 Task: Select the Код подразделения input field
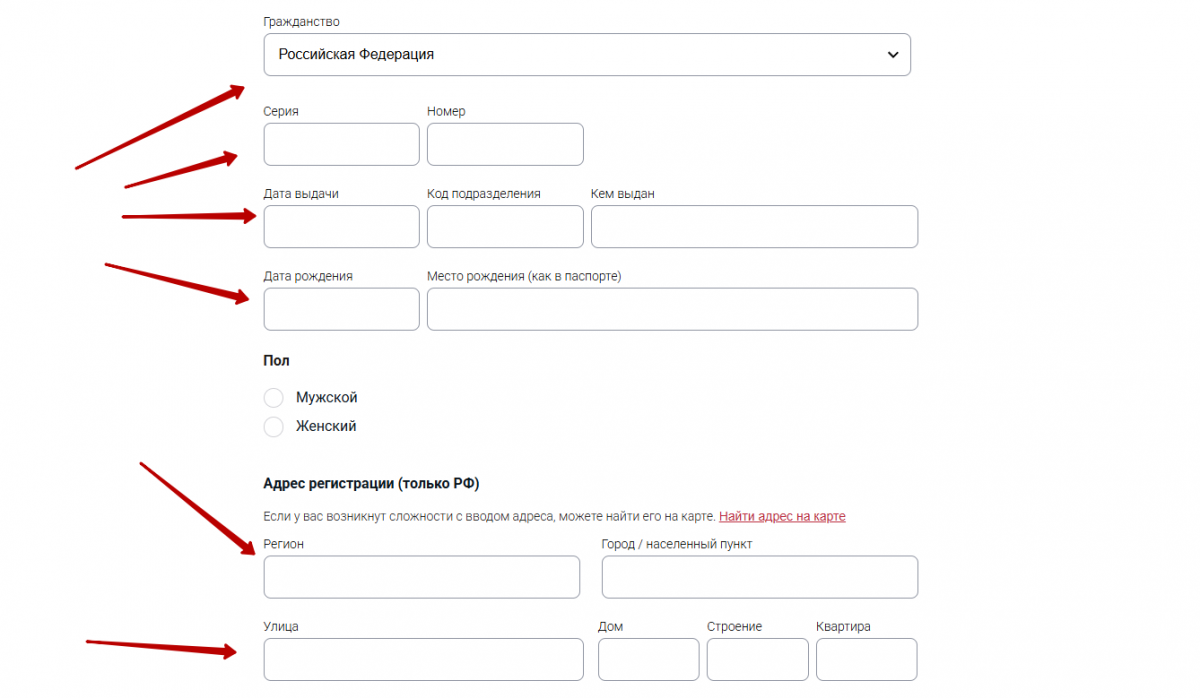pos(504,227)
